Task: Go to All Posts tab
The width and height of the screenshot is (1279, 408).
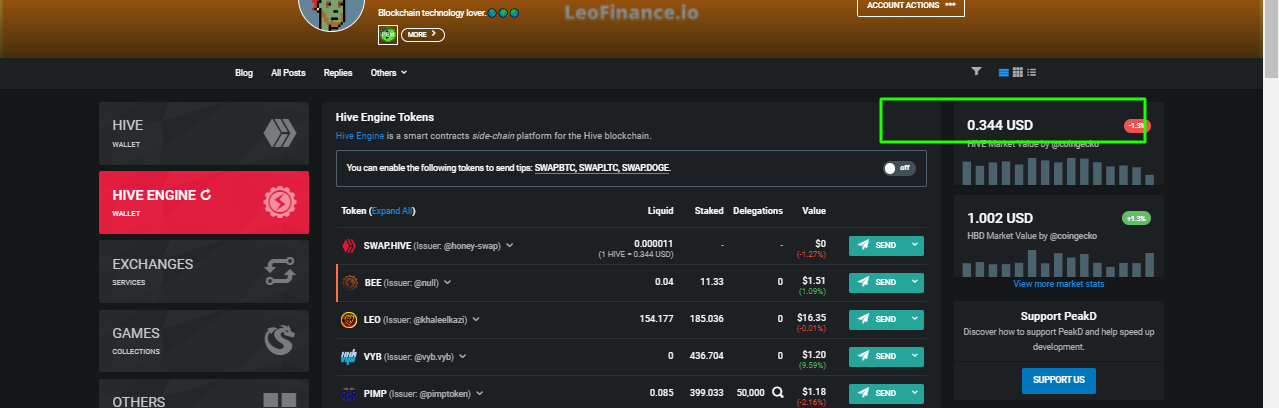Action: (288, 72)
